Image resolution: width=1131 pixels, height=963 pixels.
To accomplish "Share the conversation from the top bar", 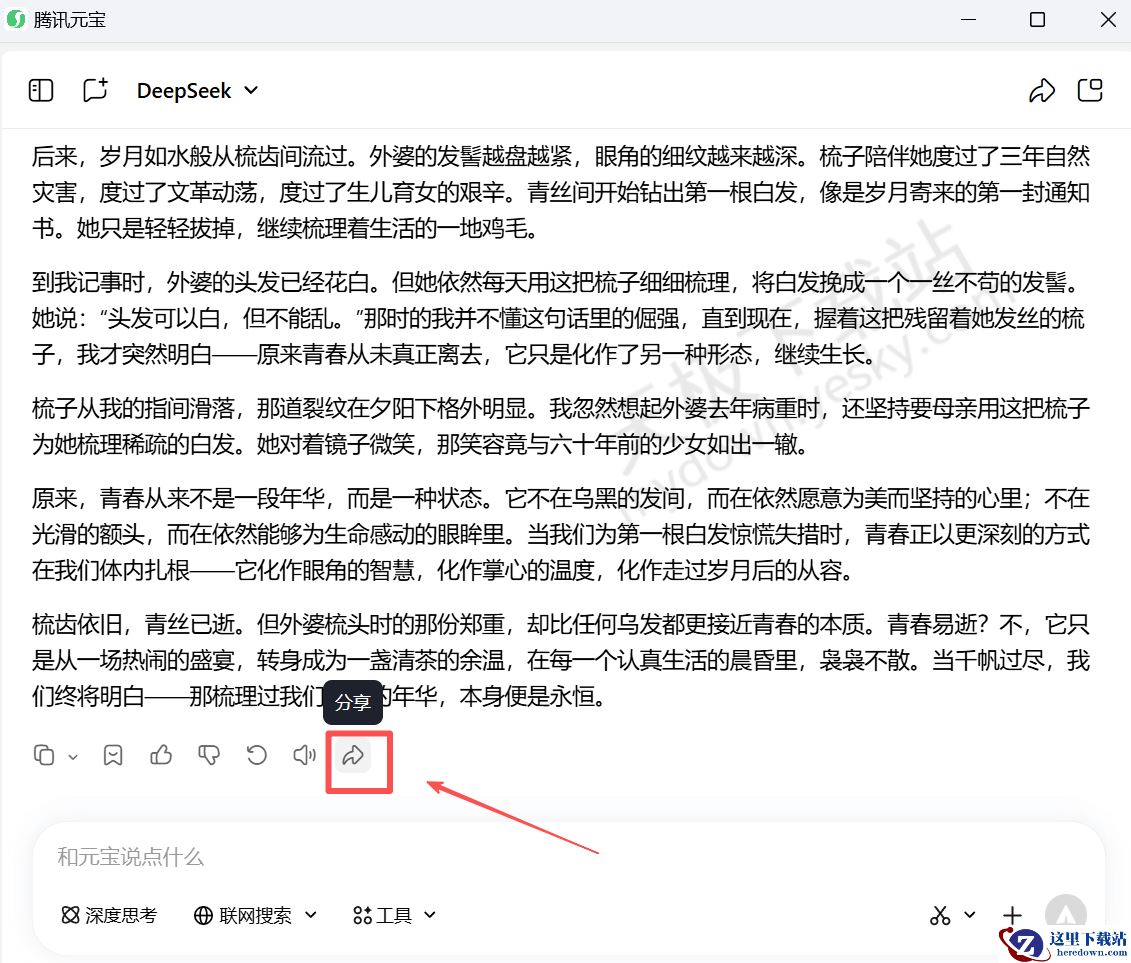I will [1042, 90].
